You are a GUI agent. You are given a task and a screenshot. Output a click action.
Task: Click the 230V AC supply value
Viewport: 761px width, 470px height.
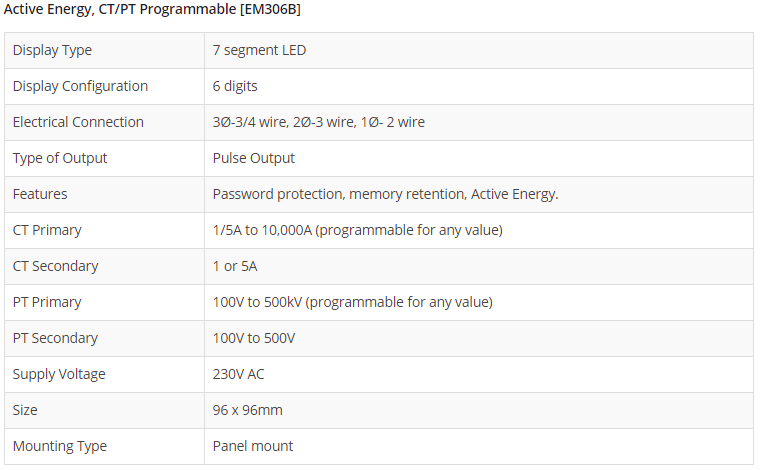tap(238, 374)
